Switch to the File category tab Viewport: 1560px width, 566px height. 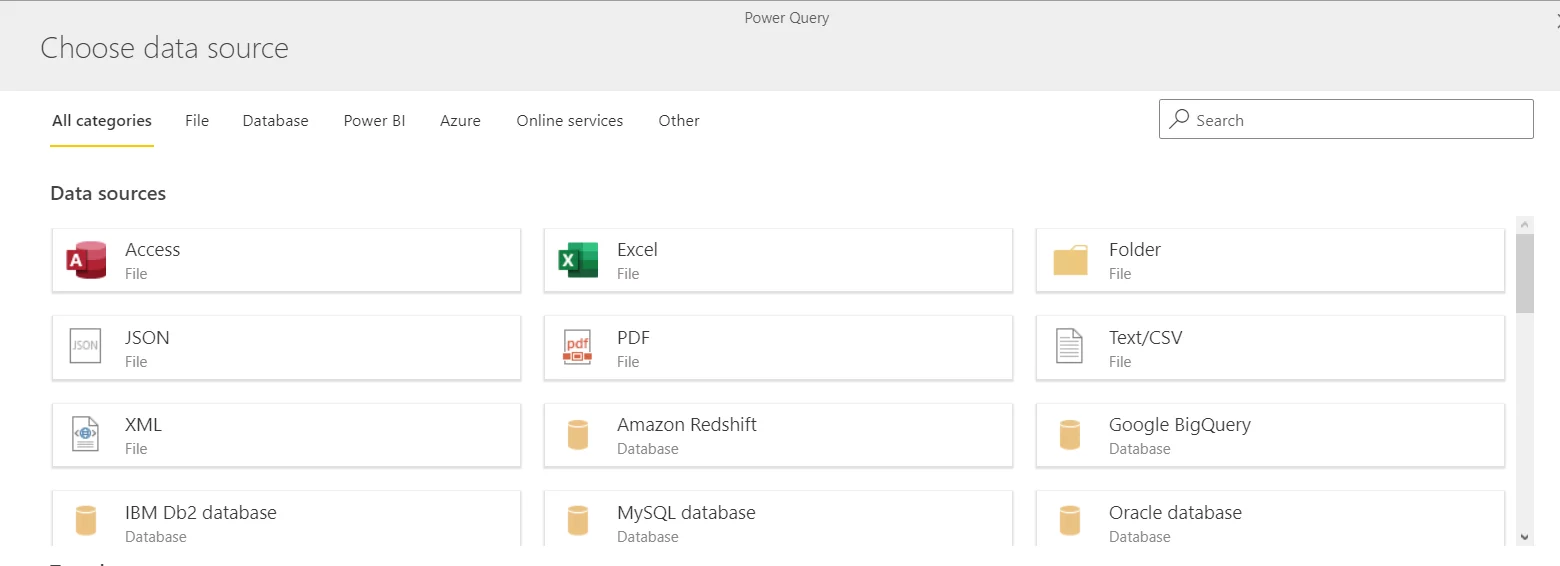point(197,121)
